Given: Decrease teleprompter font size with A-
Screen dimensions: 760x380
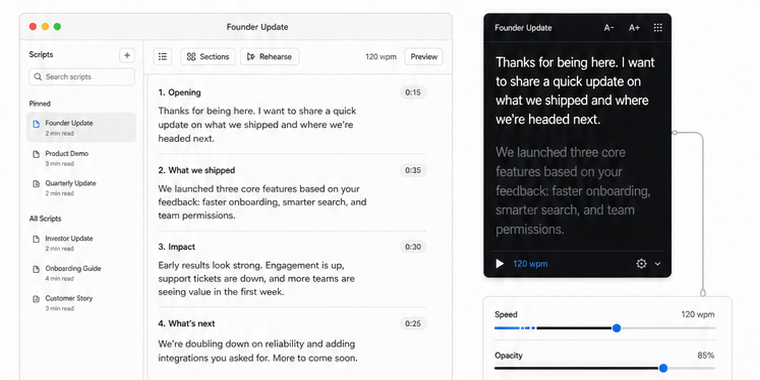Looking at the screenshot, I should tap(609, 28).
